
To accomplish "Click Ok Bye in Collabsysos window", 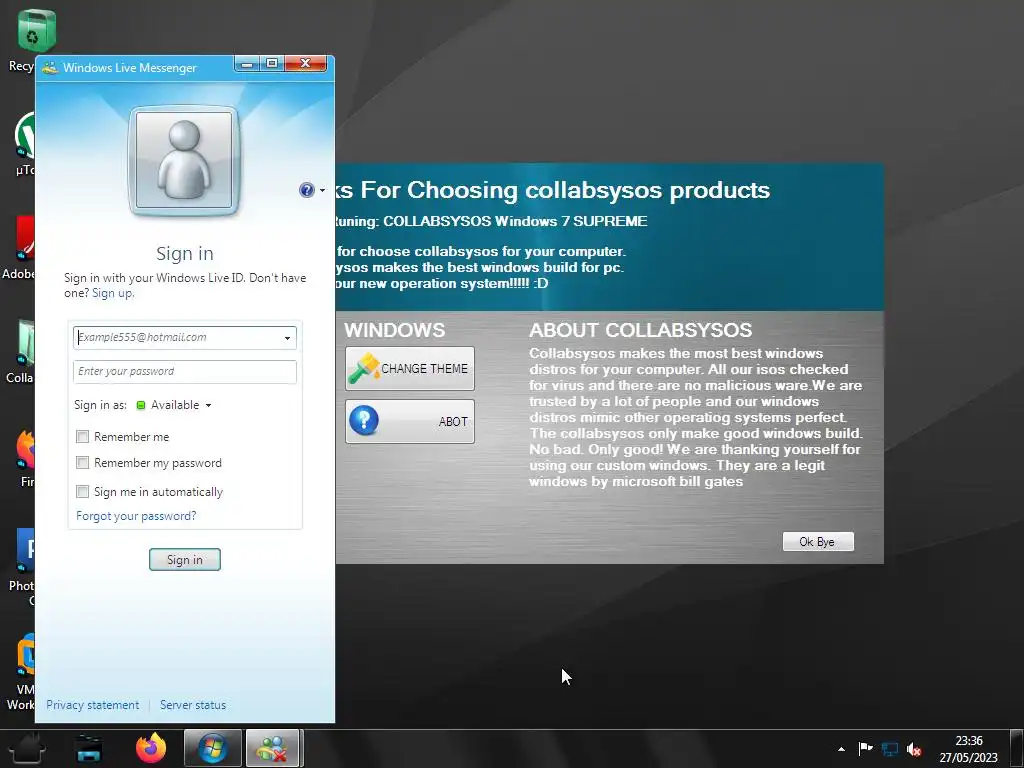I will tap(818, 541).
